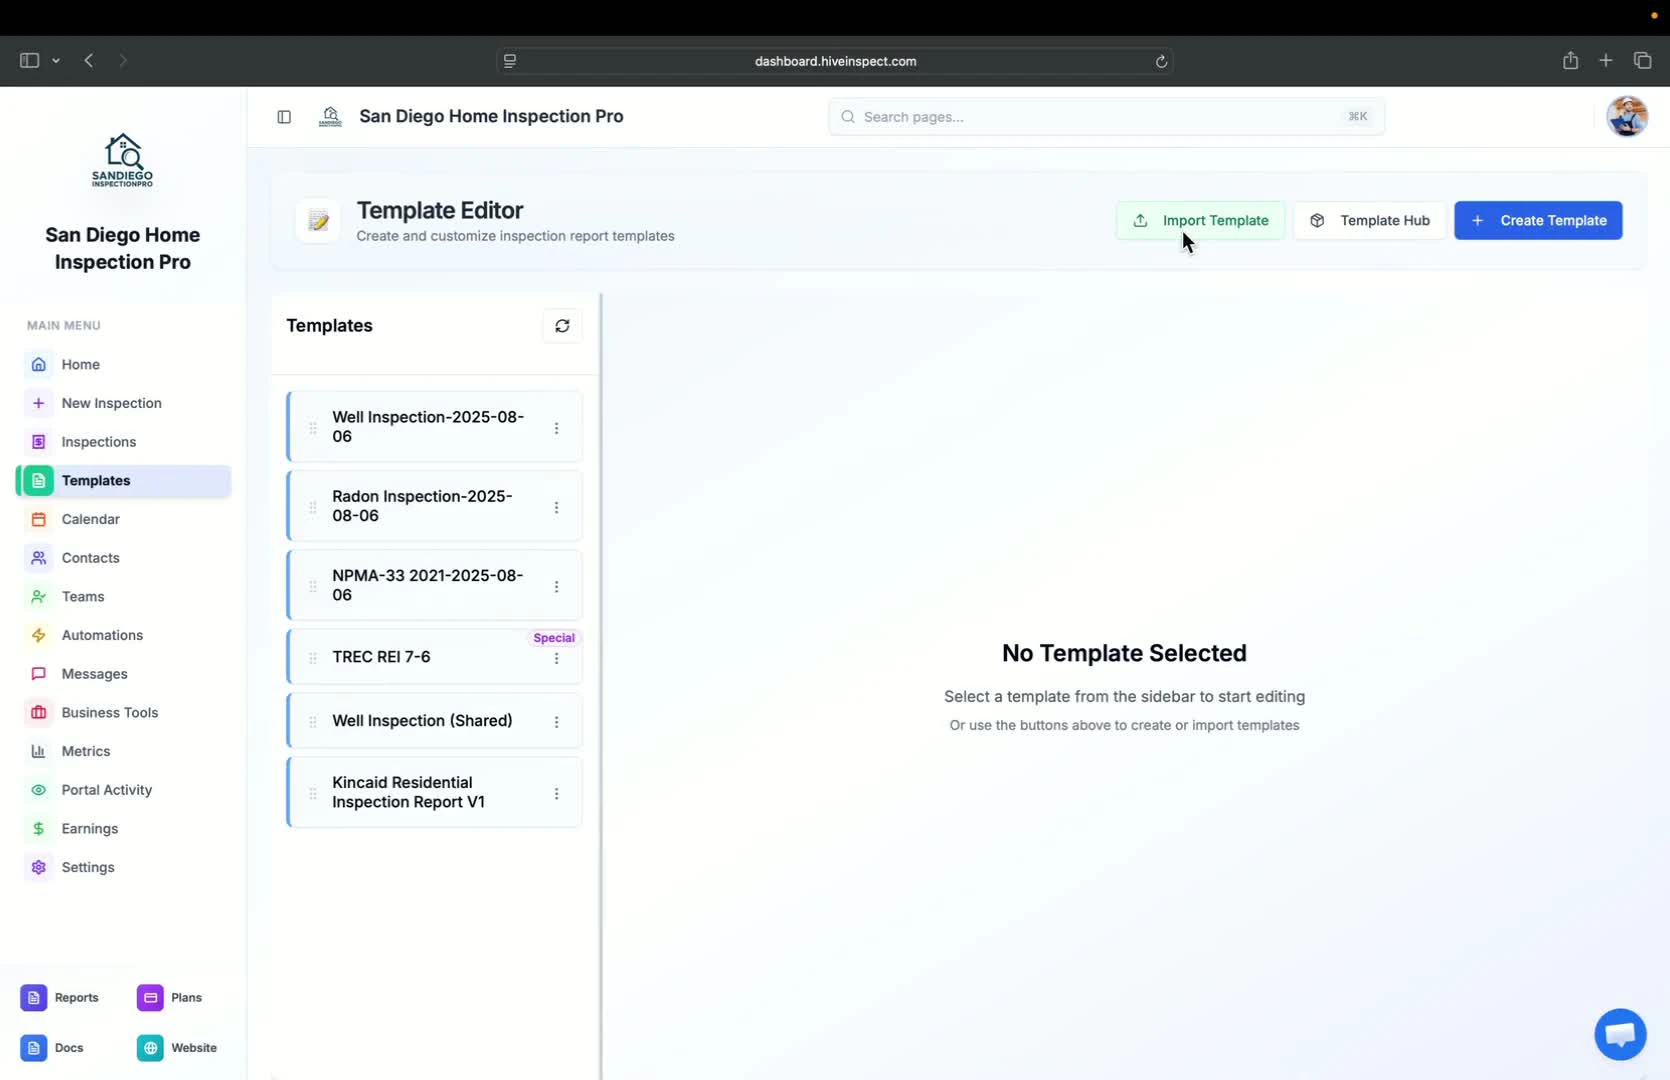The width and height of the screenshot is (1670, 1080).
Task: Click the Metrics bar chart icon
Action: click(x=38, y=751)
